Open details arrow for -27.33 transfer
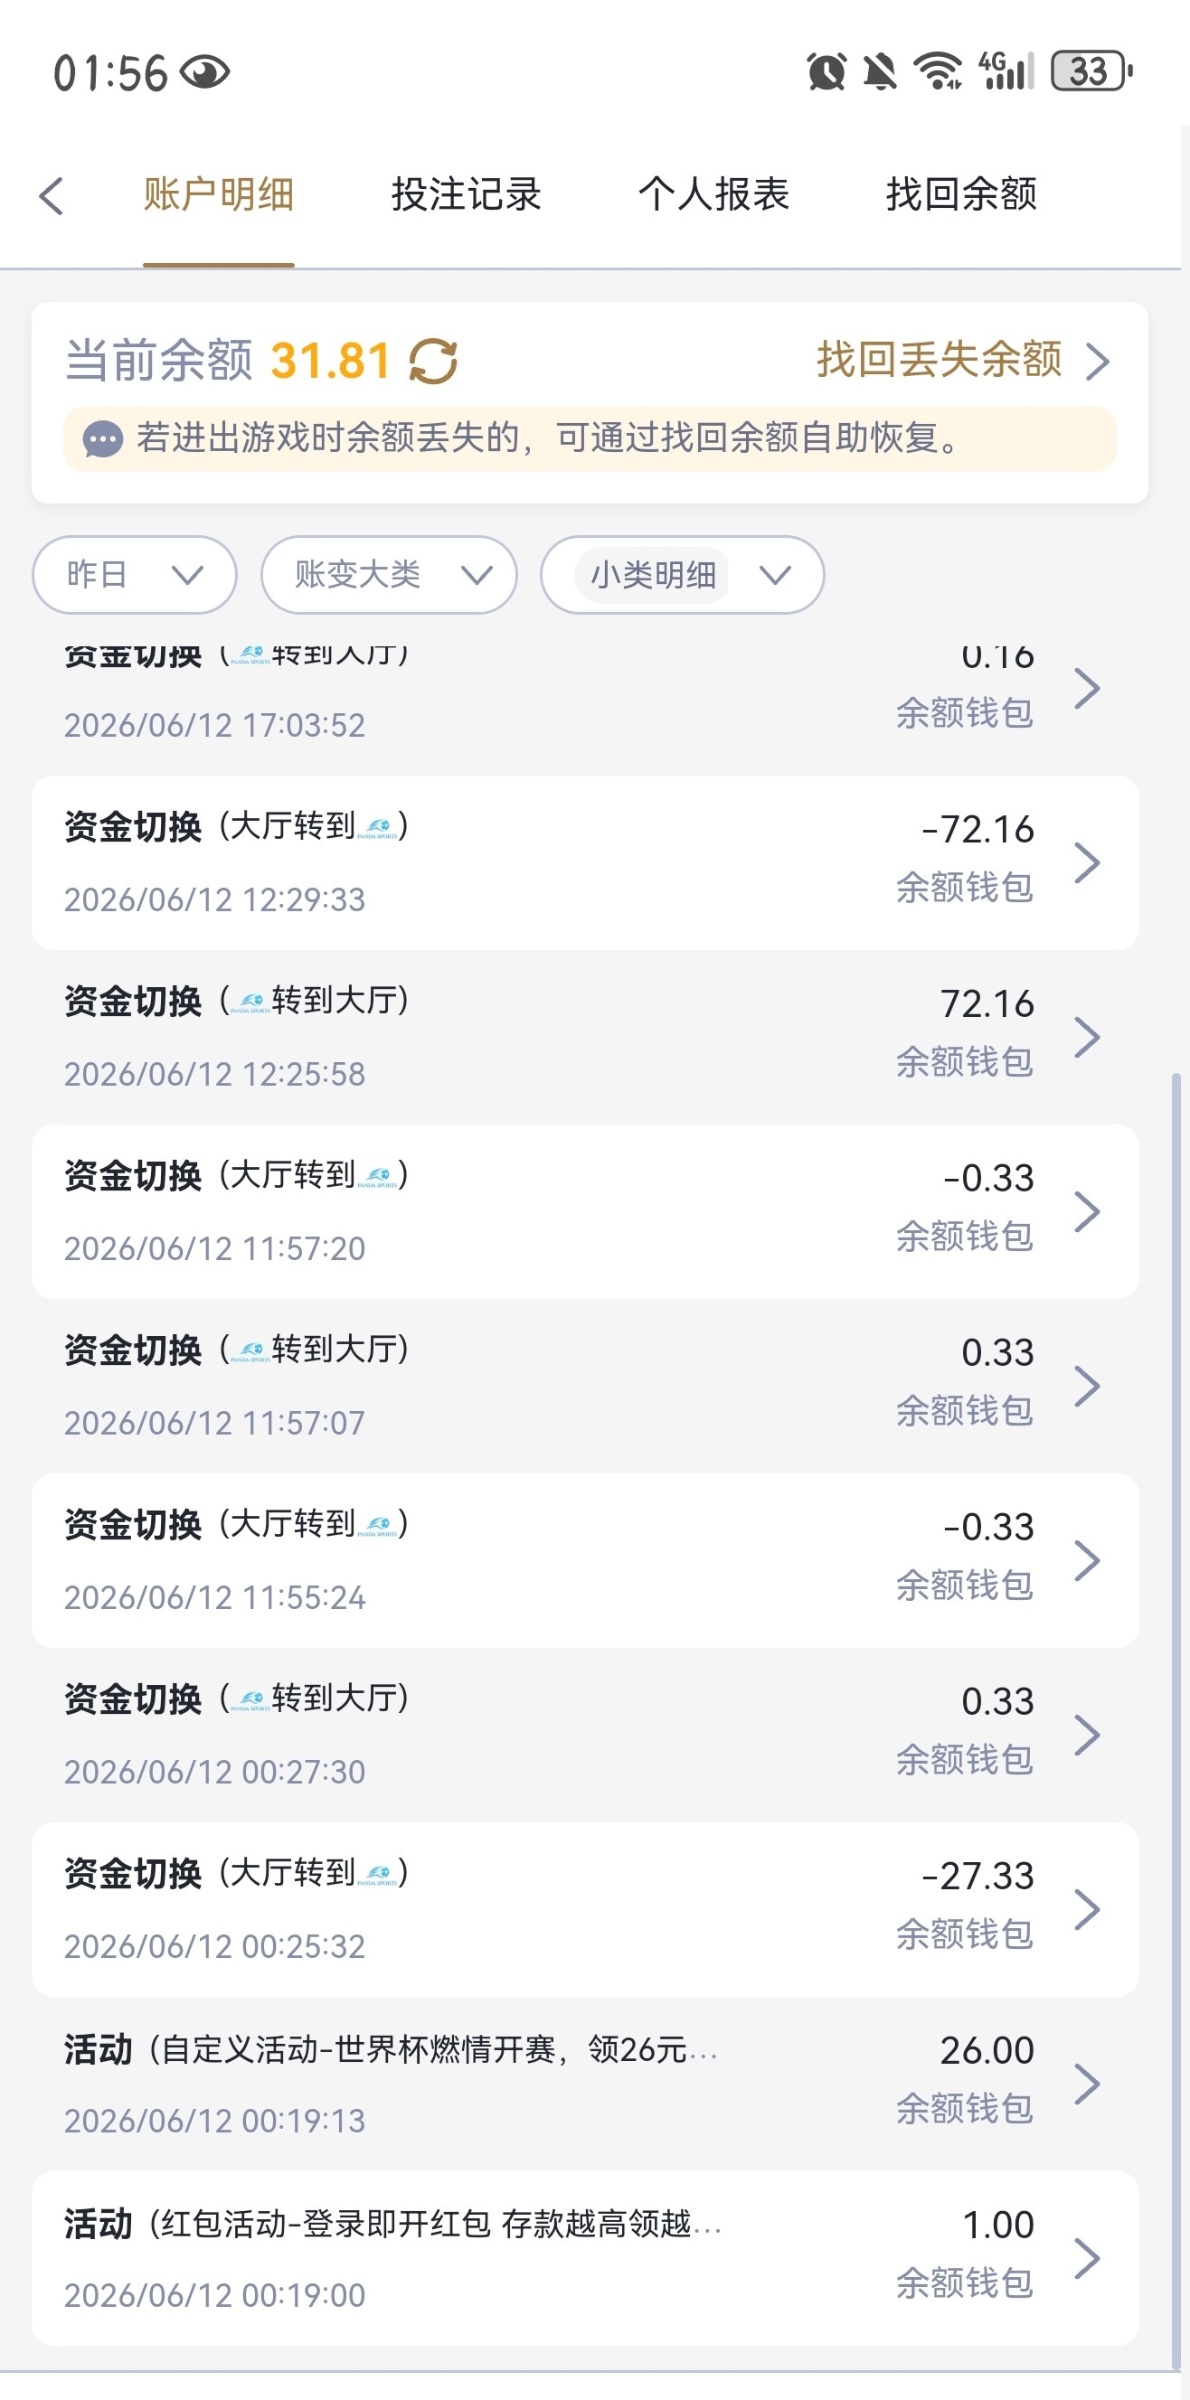Viewport: 1190px width, 2400px height. pyautogui.click(x=1087, y=1910)
